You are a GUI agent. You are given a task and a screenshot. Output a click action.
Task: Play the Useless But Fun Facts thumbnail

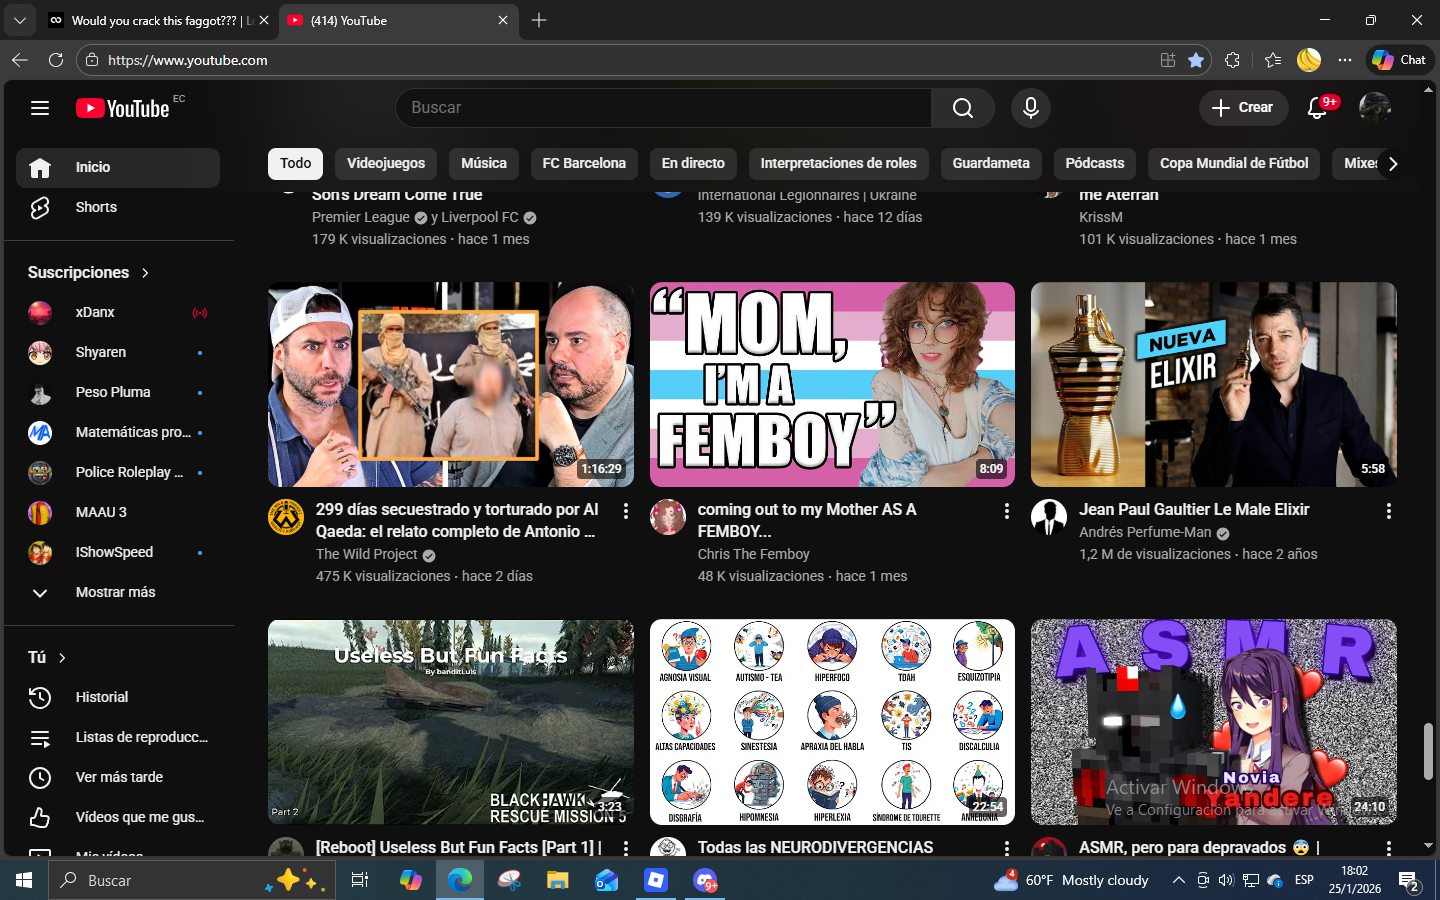click(451, 722)
